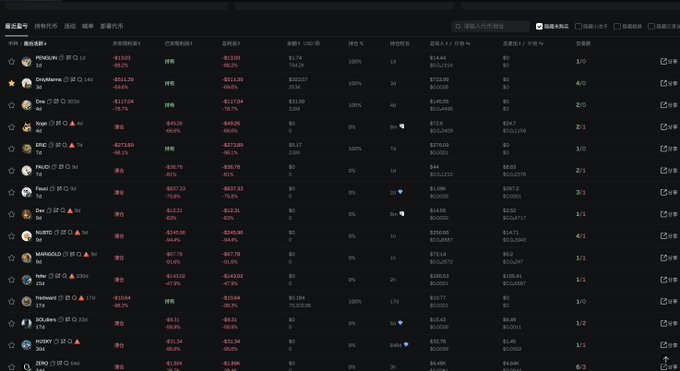Switch to the 持有代币 tab
Image resolution: width=680 pixels, height=371 pixels.
46,26
